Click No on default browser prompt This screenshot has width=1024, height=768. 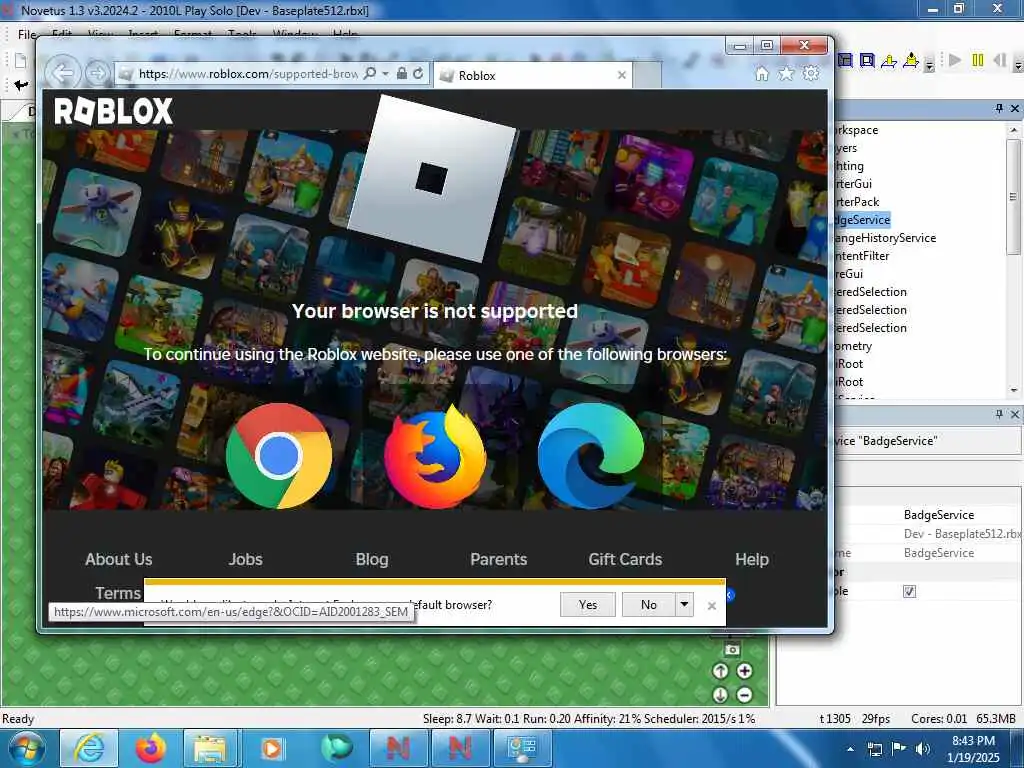pos(648,605)
